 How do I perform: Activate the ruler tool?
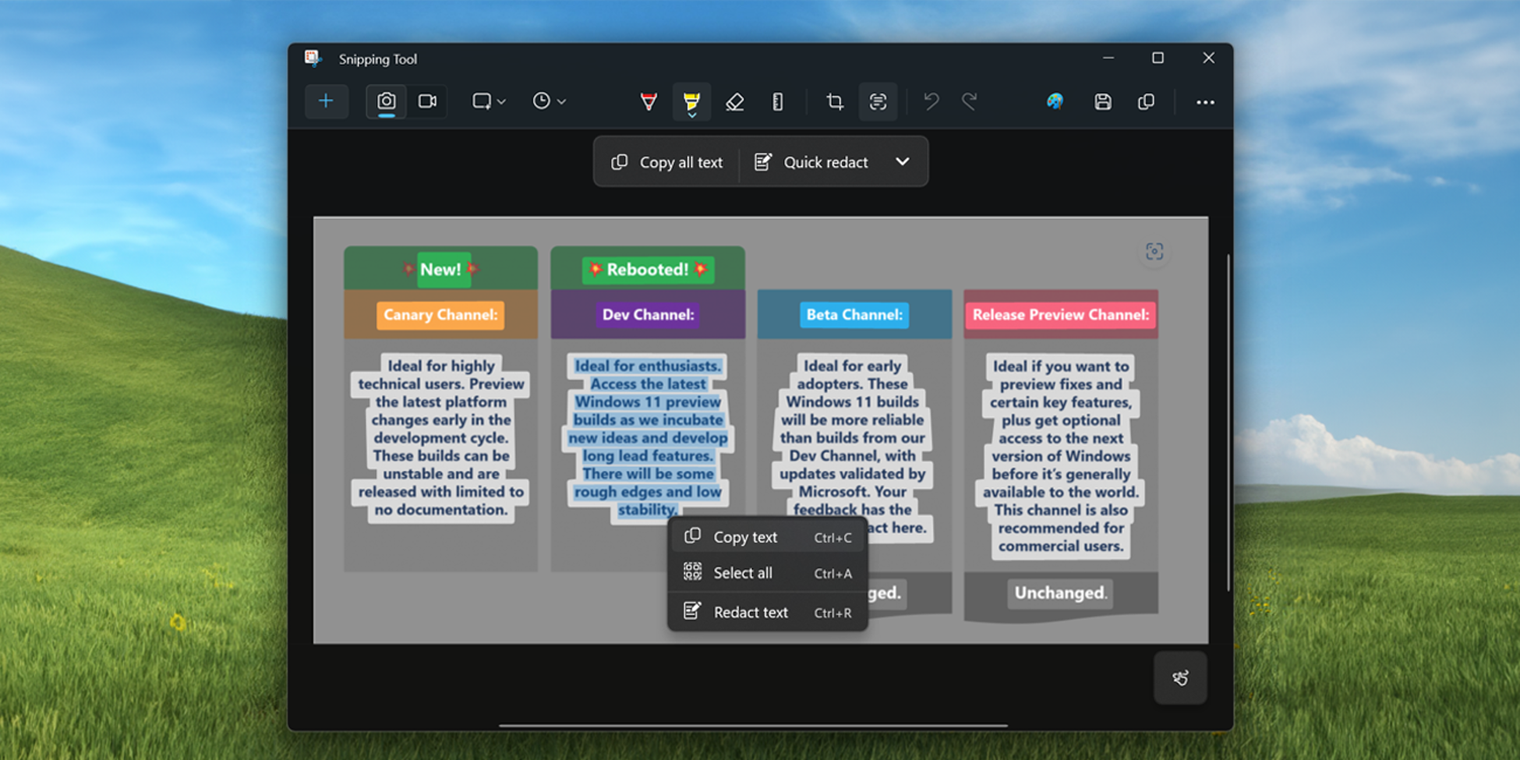pyautogui.click(x=778, y=101)
